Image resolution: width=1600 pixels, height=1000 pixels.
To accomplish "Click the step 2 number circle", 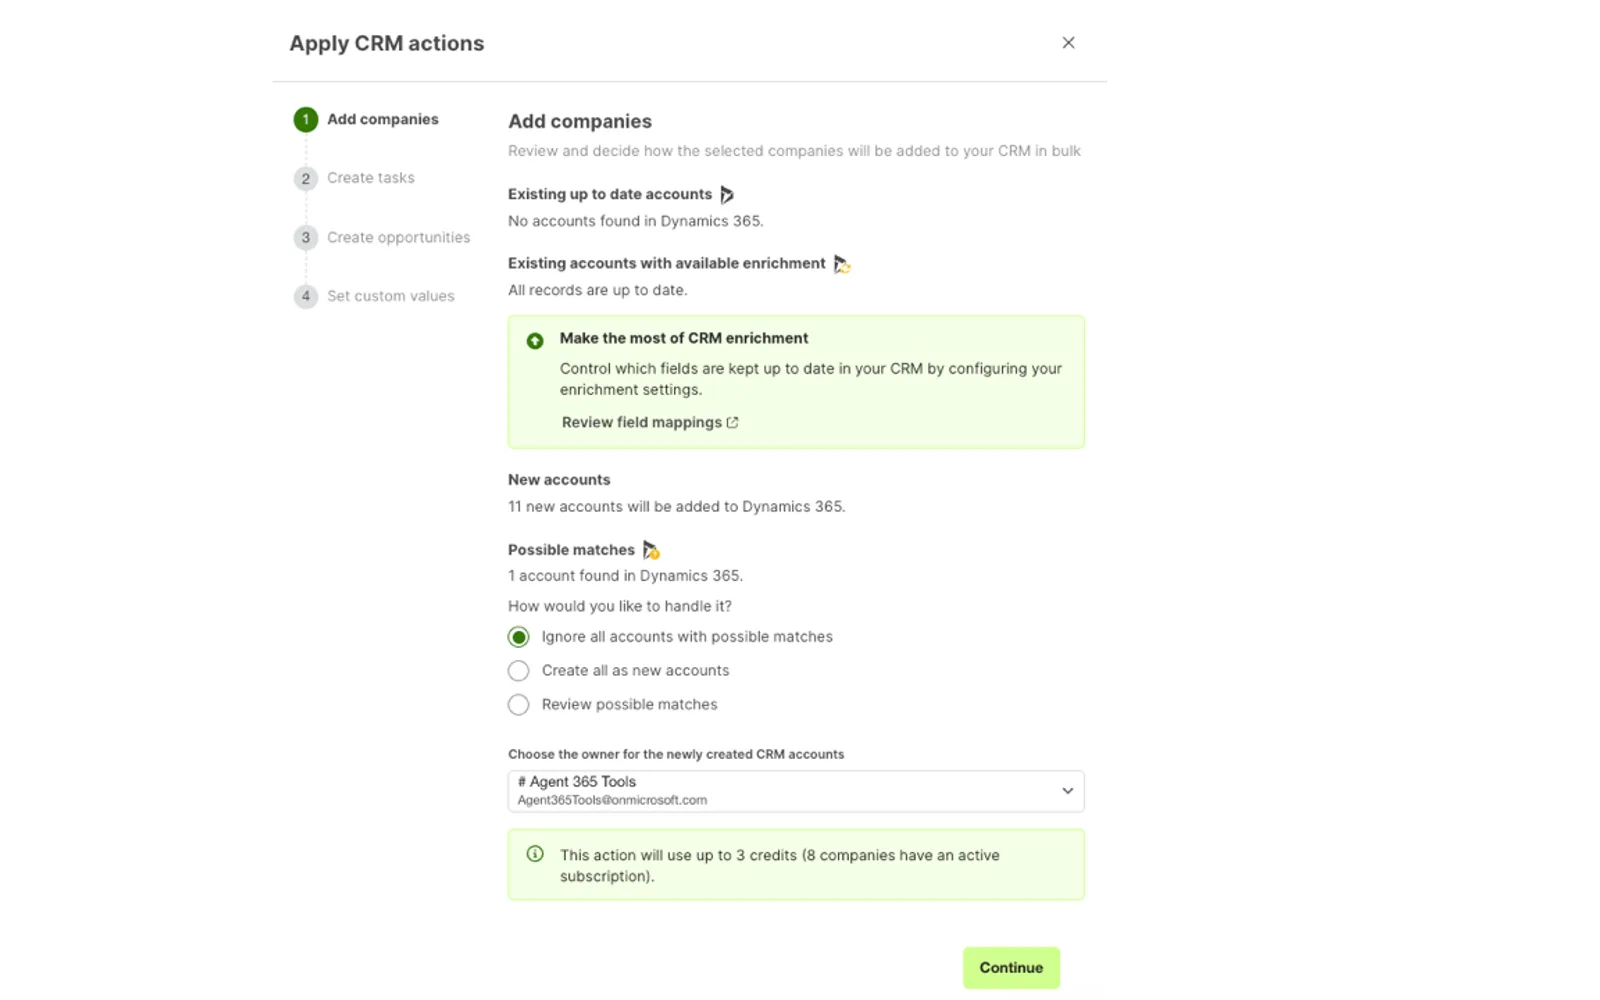I will pos(306,179).
